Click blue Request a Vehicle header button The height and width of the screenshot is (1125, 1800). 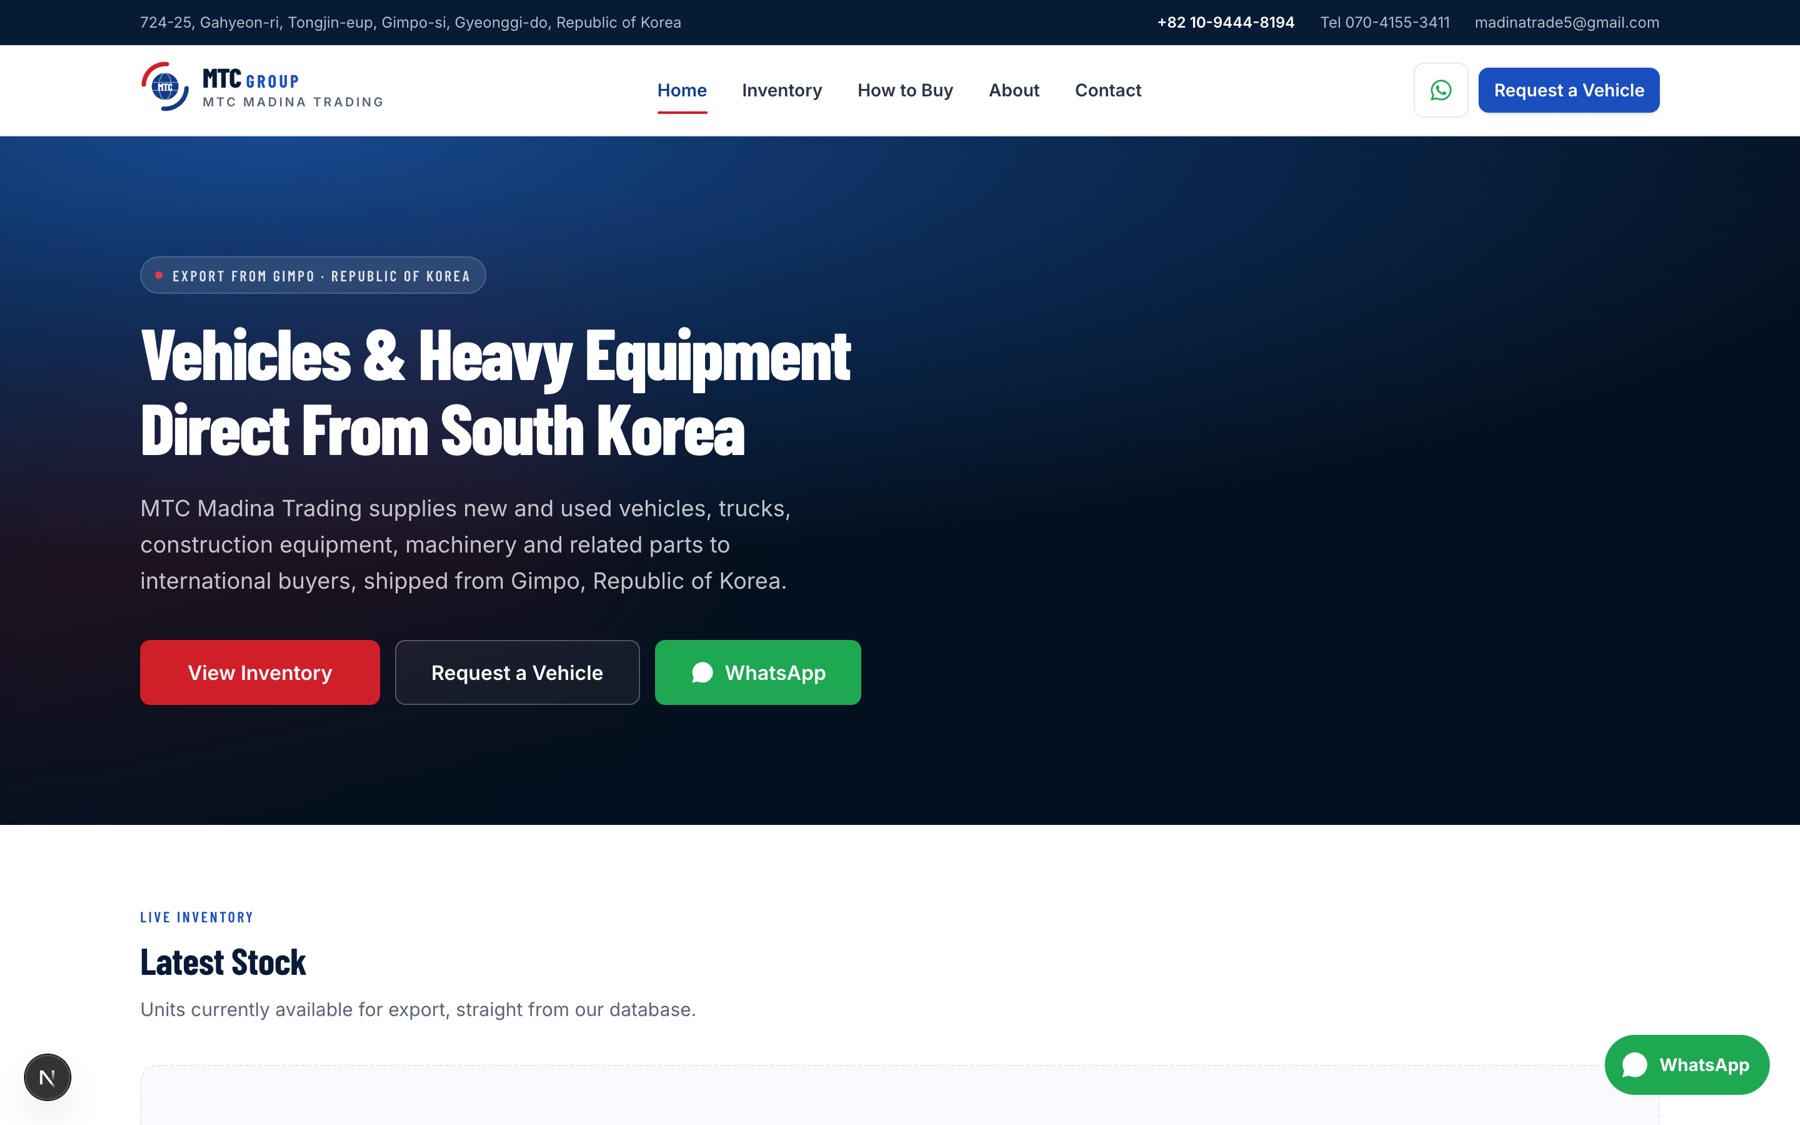[1568, 90]
